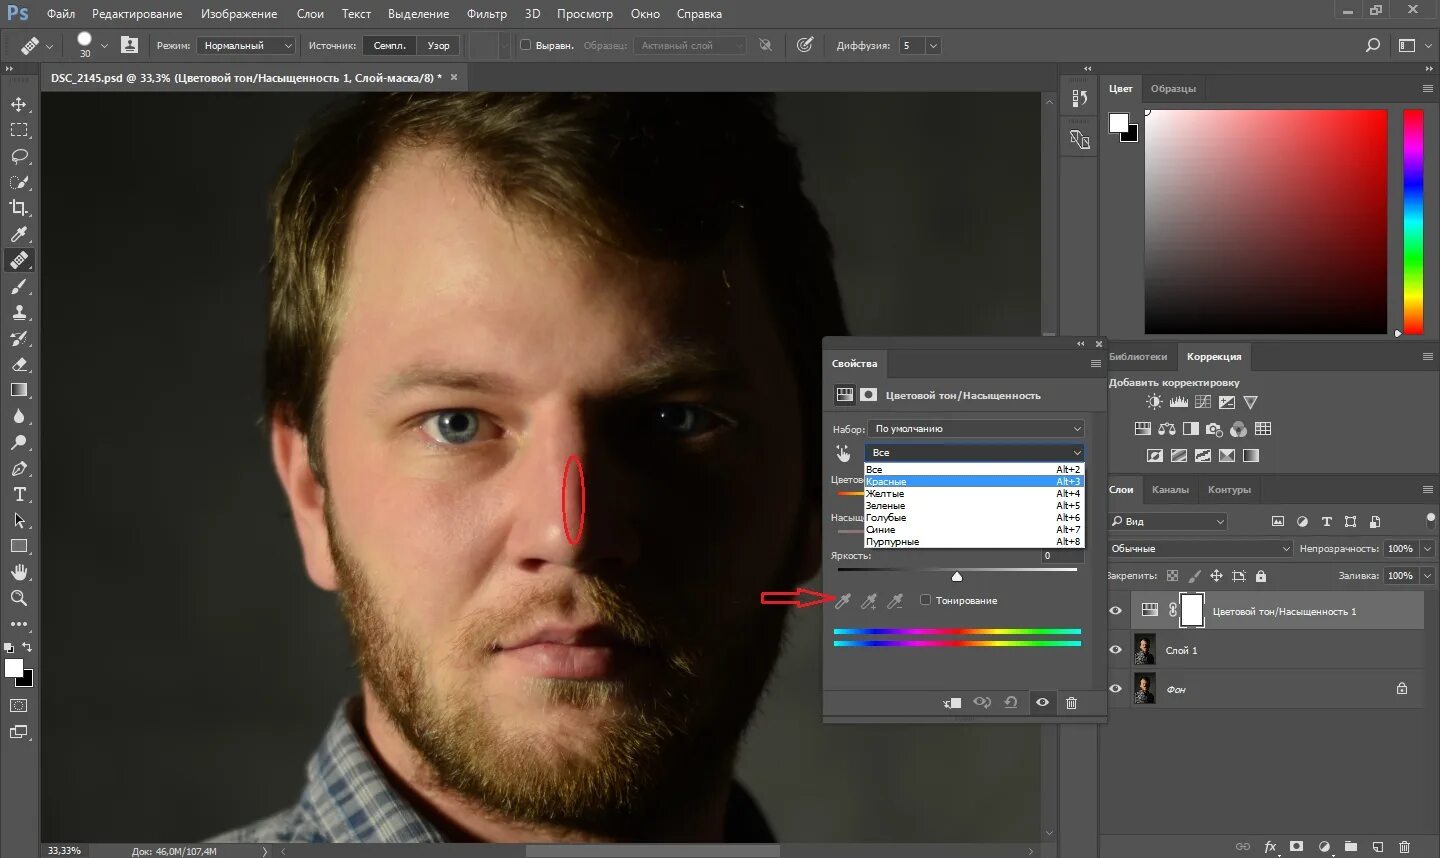Open the Файл menu
This screenshot has width=1440, height=858.
pyautogui.click(x=61, y=14)
